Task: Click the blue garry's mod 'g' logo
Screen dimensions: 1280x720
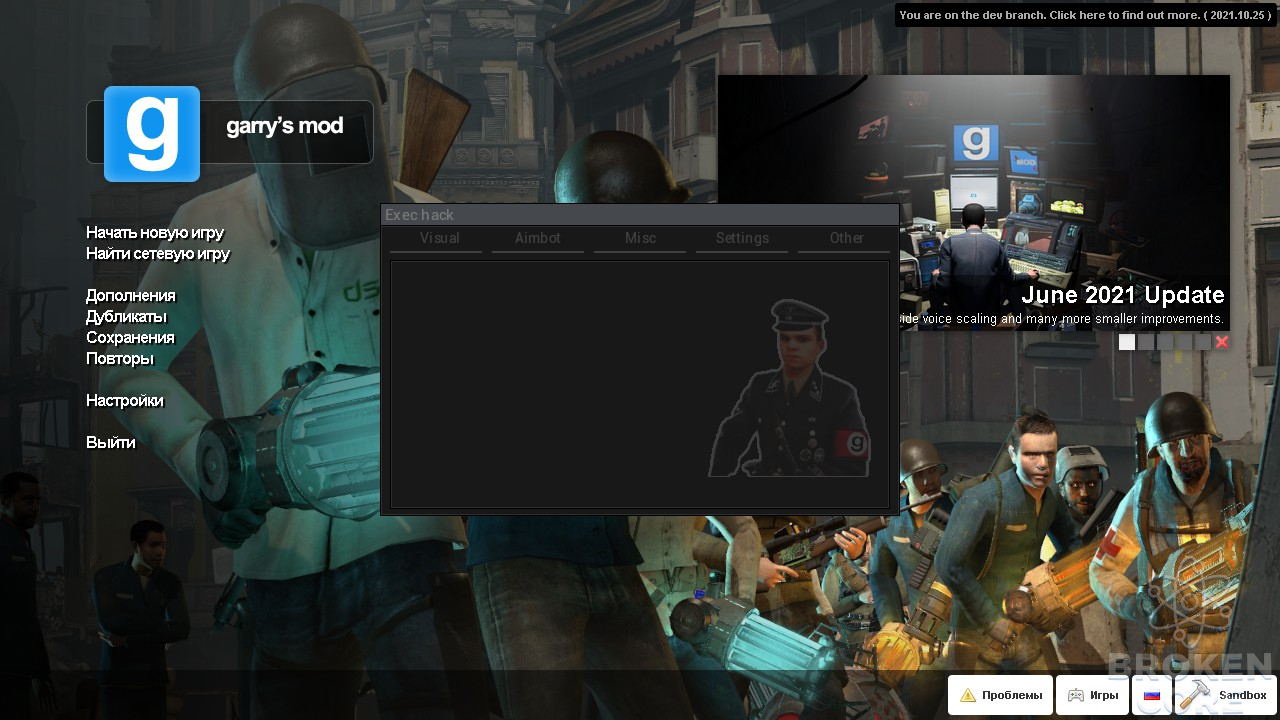Action: coord(152,134)
